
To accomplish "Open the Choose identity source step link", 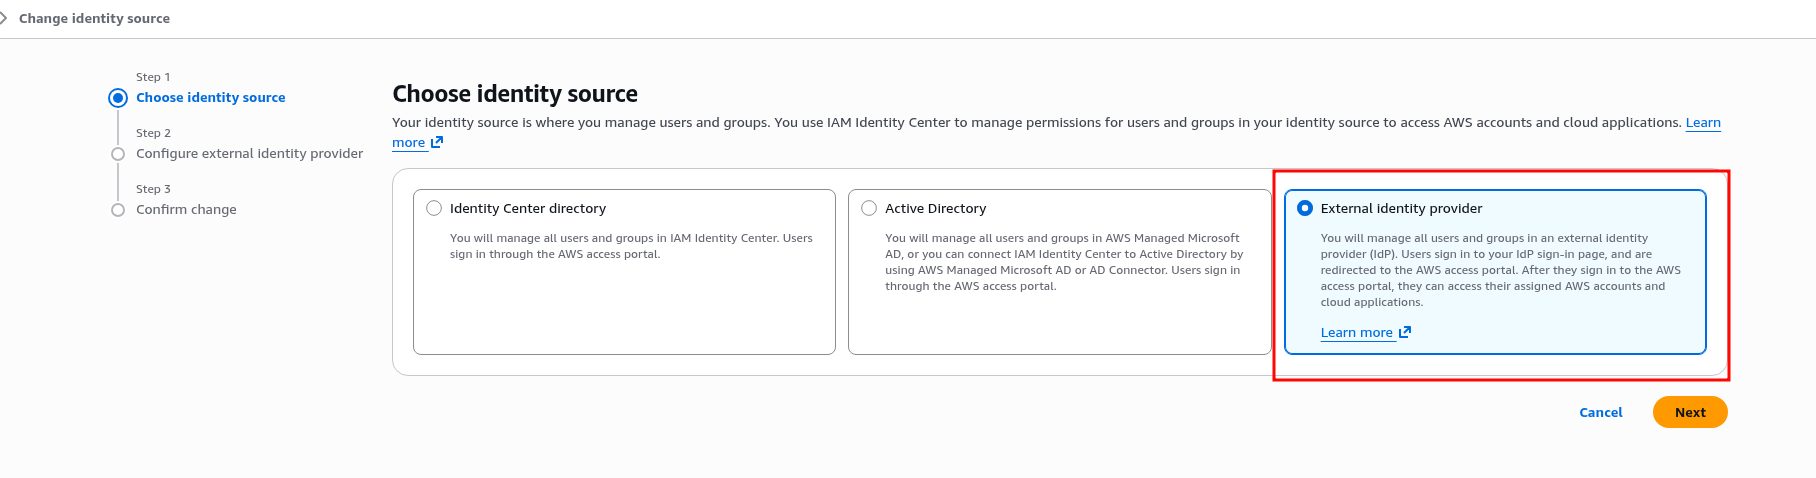I will pyautogui.click(x=210, y=98).
